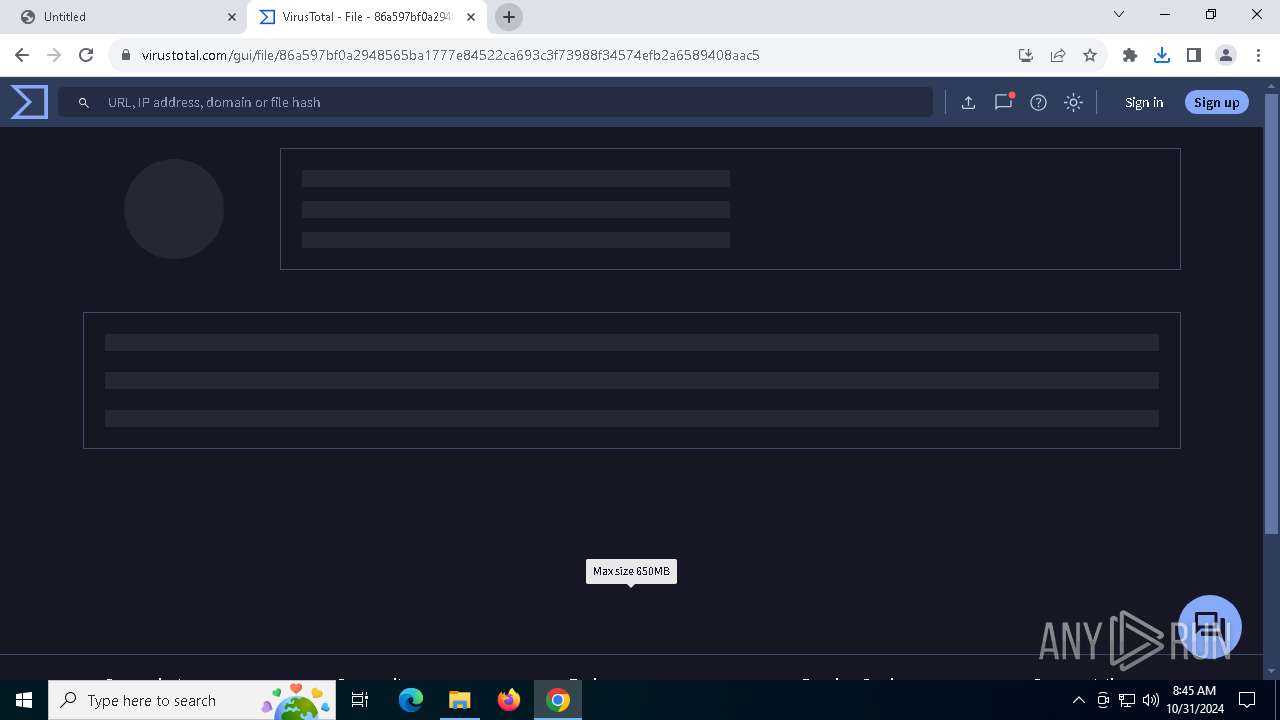Viewport: 1280px width, 720px height.
Task: Click the Sign in link
Action: click(1144, 102)
